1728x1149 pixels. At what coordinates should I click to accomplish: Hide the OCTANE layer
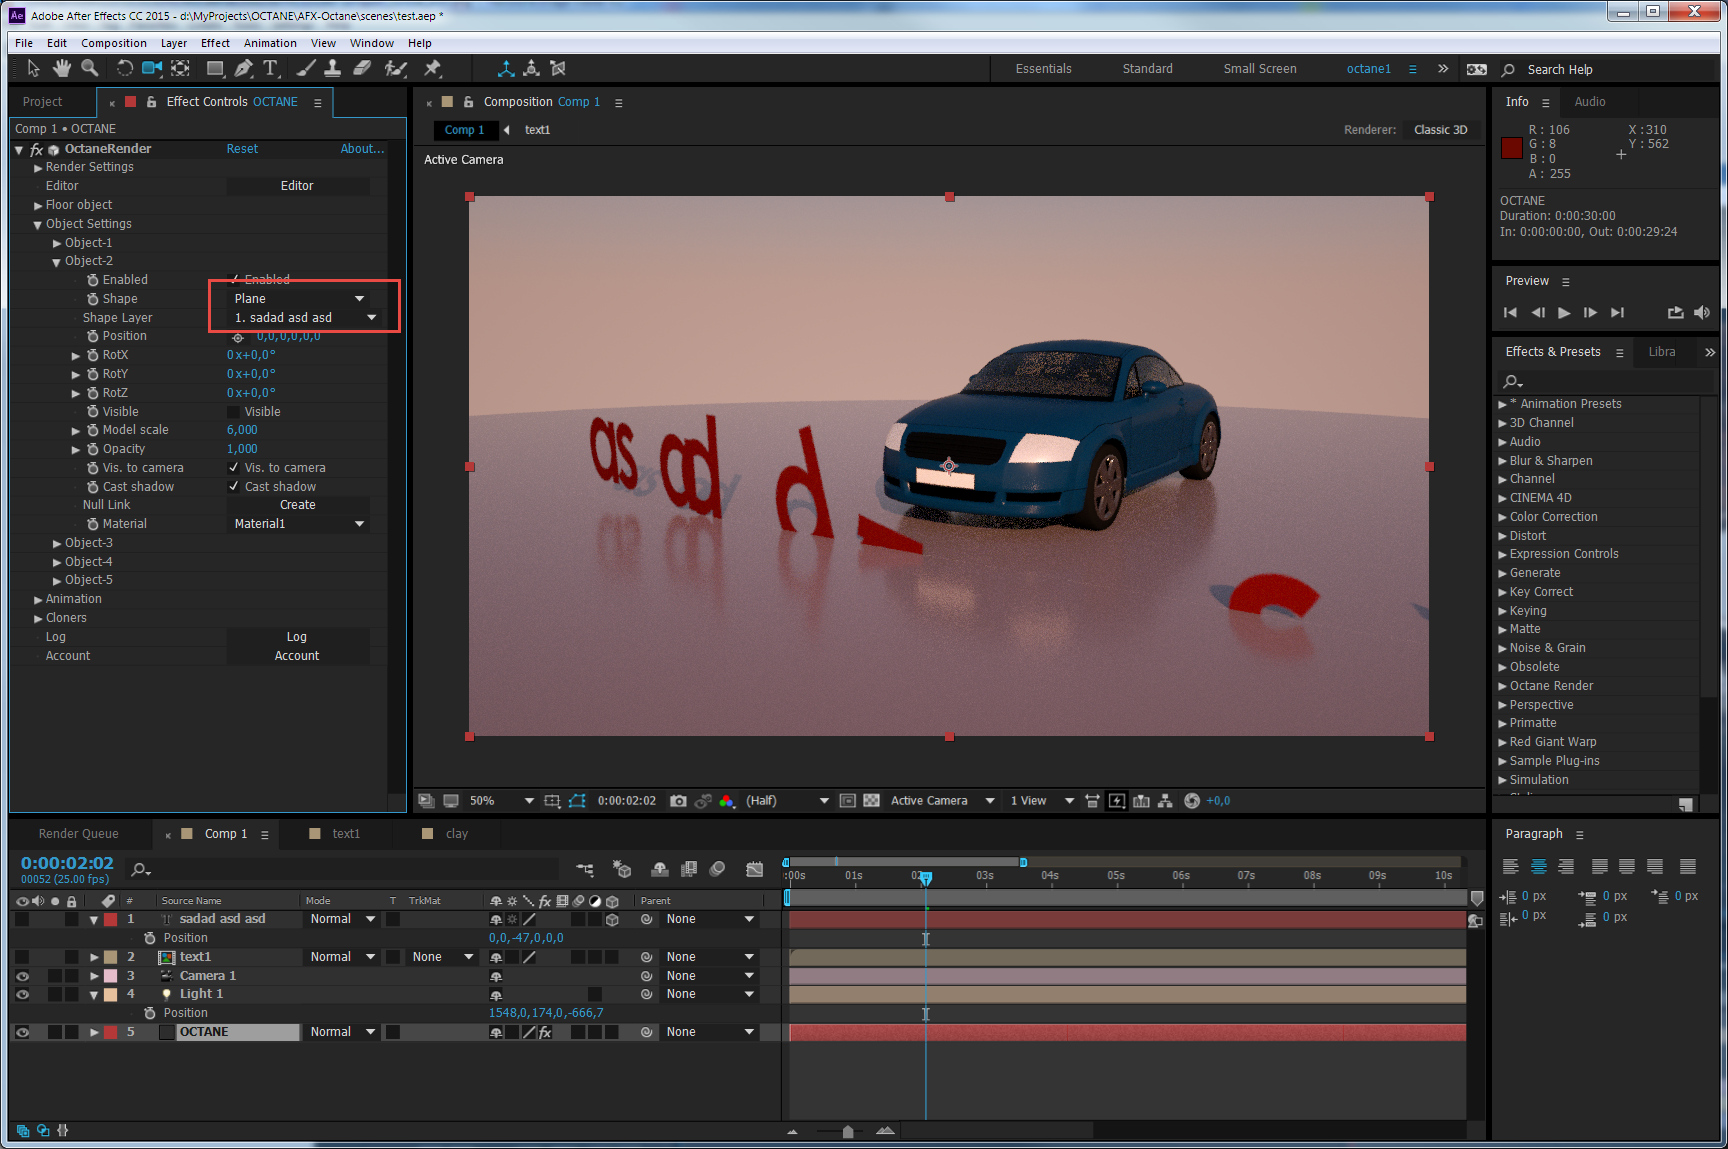tap(22, 1032)
